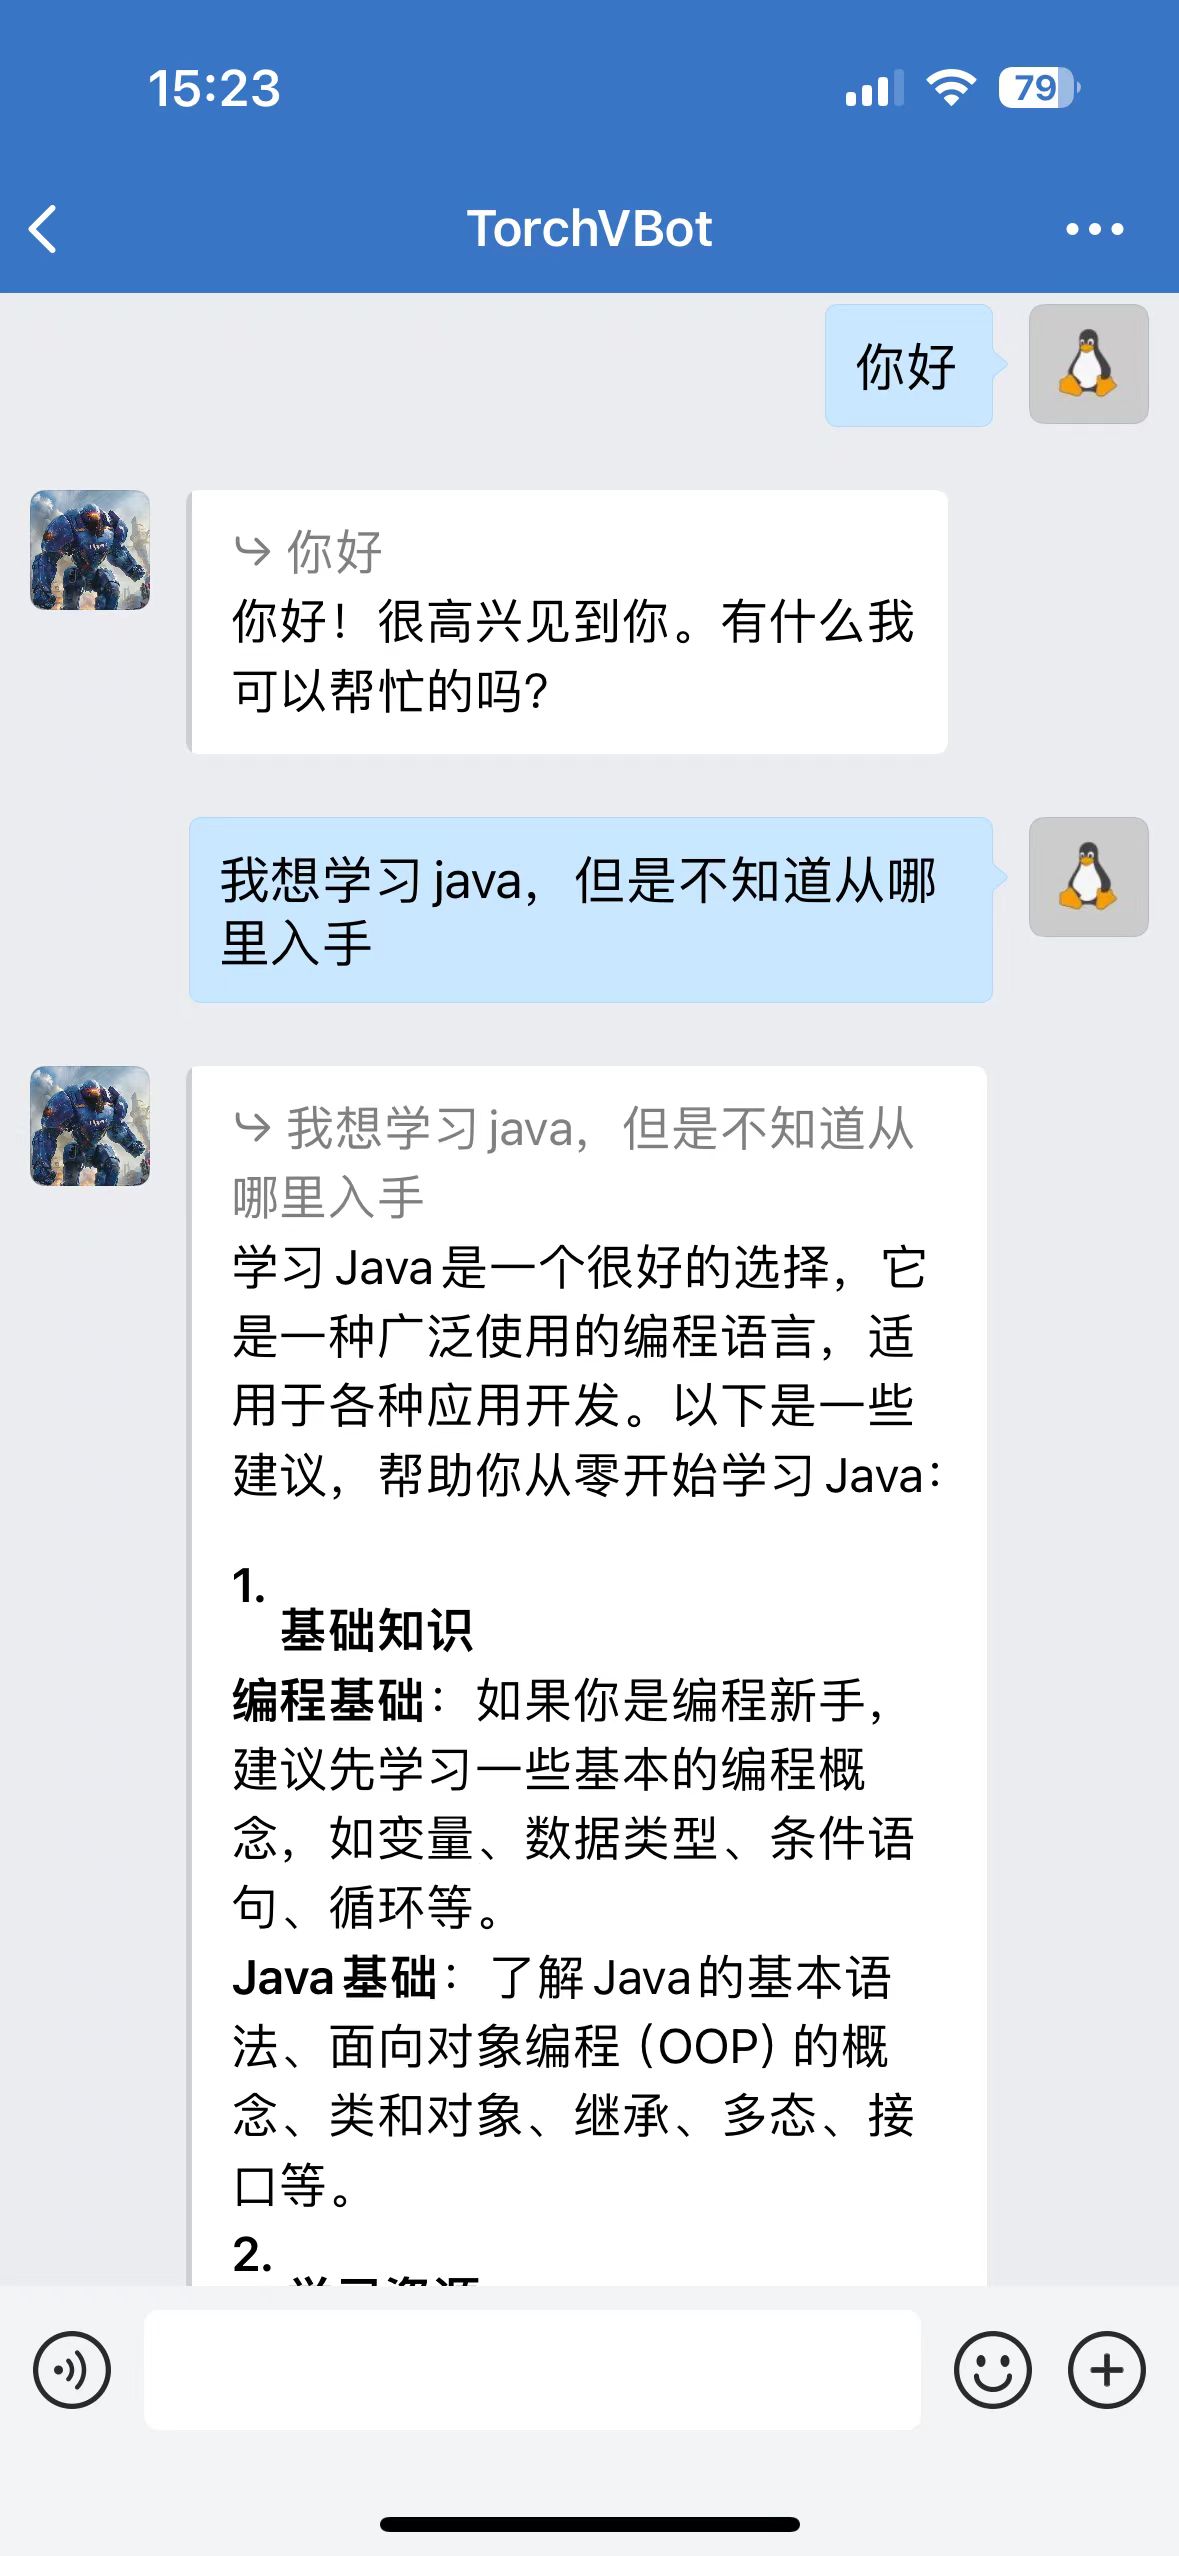This screenshot has width=1179, height=2556.
Task: Open robot avatar beside first bot reply
Action: [90, 550]
